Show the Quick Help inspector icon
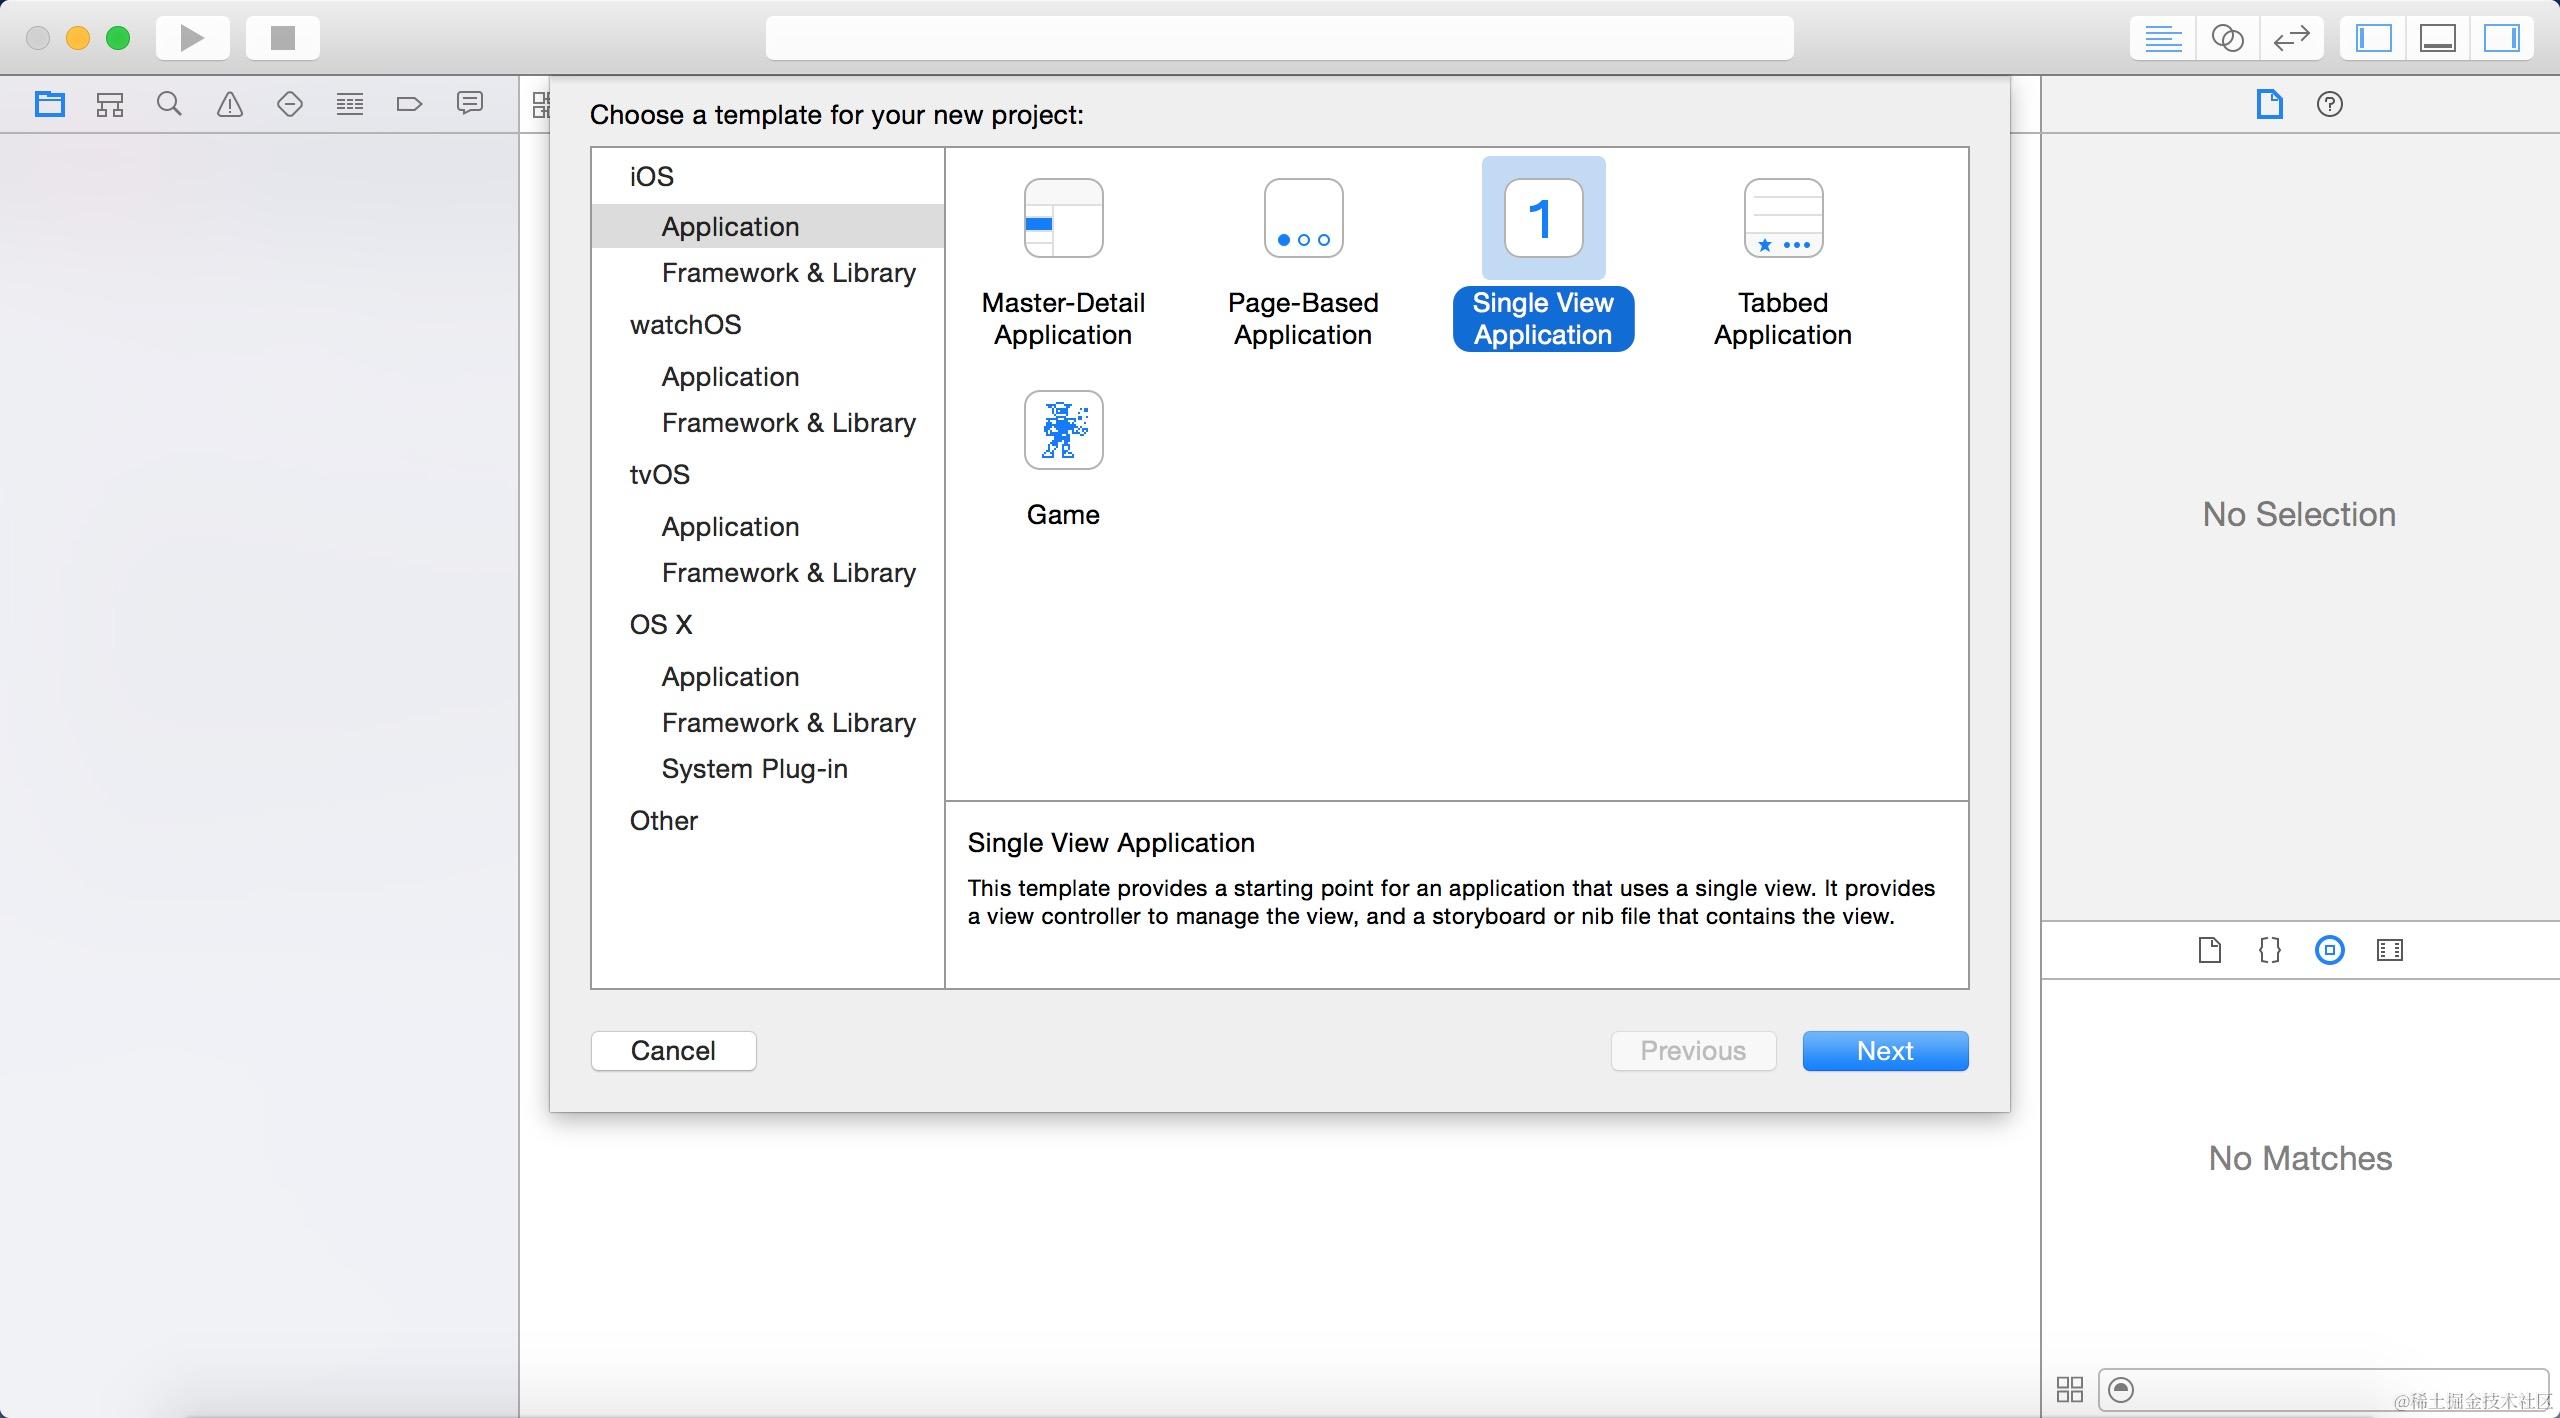 tap(2329, 104)
